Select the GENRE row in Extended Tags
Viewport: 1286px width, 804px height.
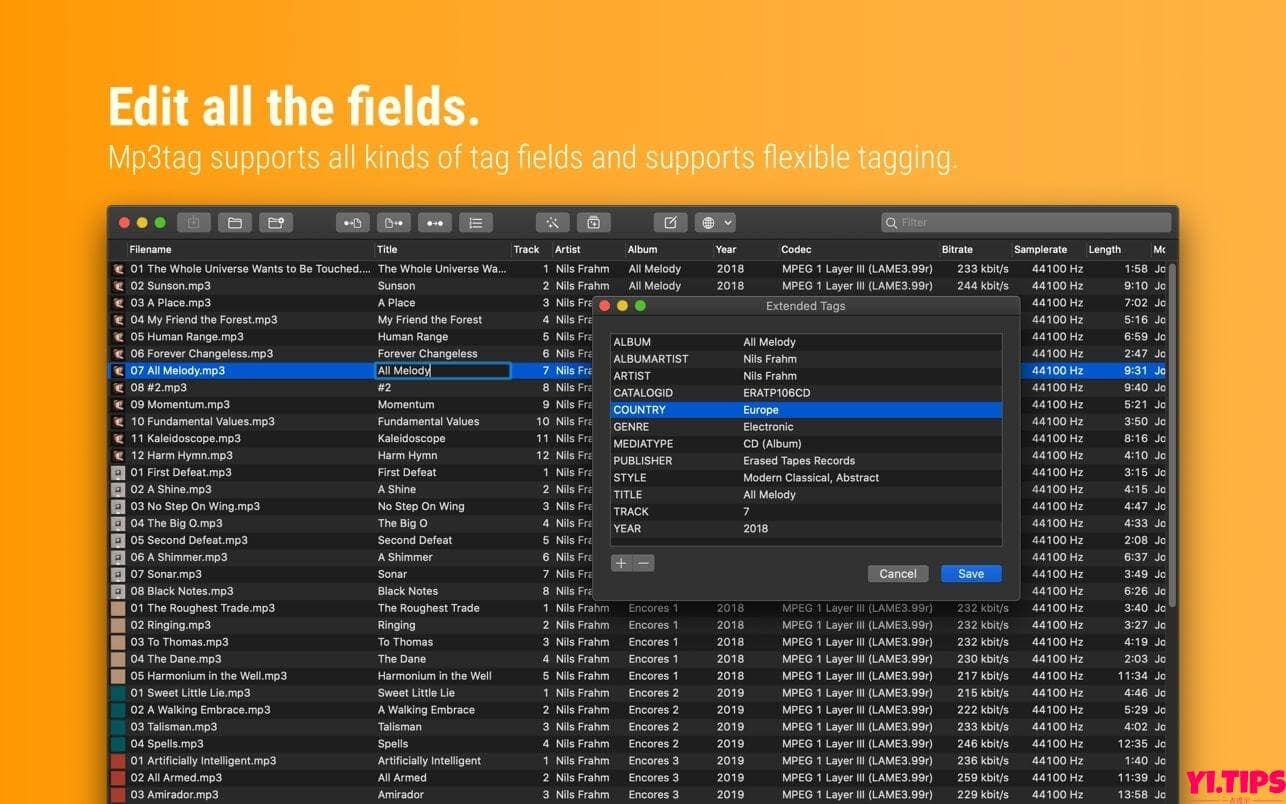pyautogui.click(x=805, y=427)
